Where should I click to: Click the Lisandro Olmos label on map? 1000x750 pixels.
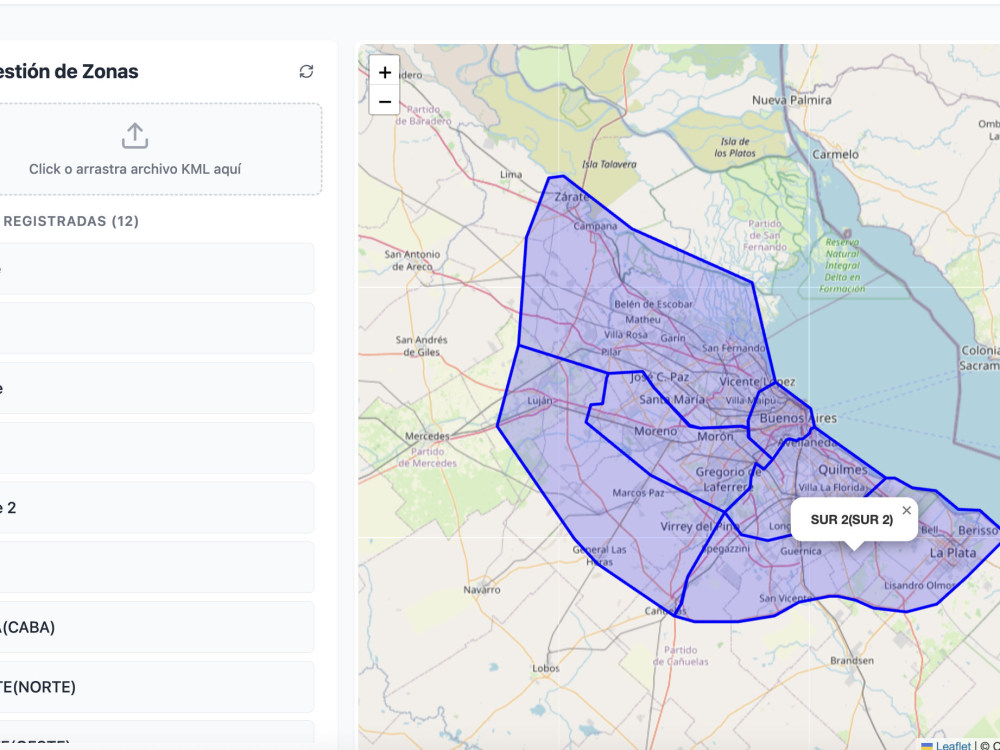pos(920,585)
